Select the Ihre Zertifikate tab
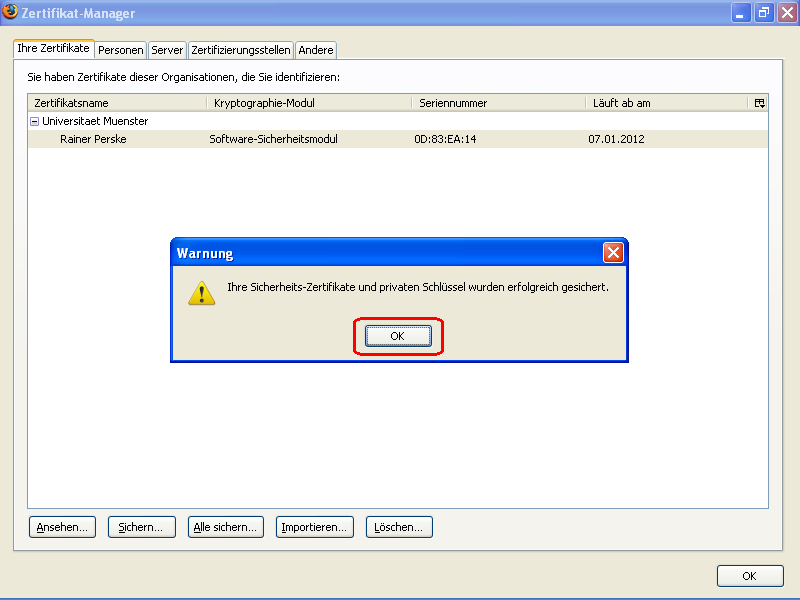 53,47
